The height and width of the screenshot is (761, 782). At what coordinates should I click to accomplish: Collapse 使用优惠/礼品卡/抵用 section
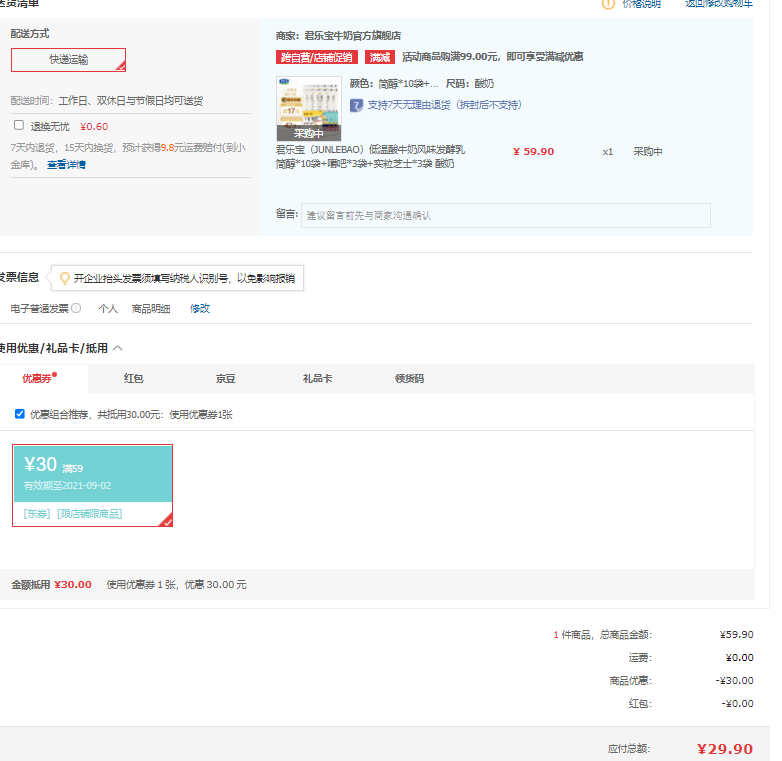(x=118, y=348)
